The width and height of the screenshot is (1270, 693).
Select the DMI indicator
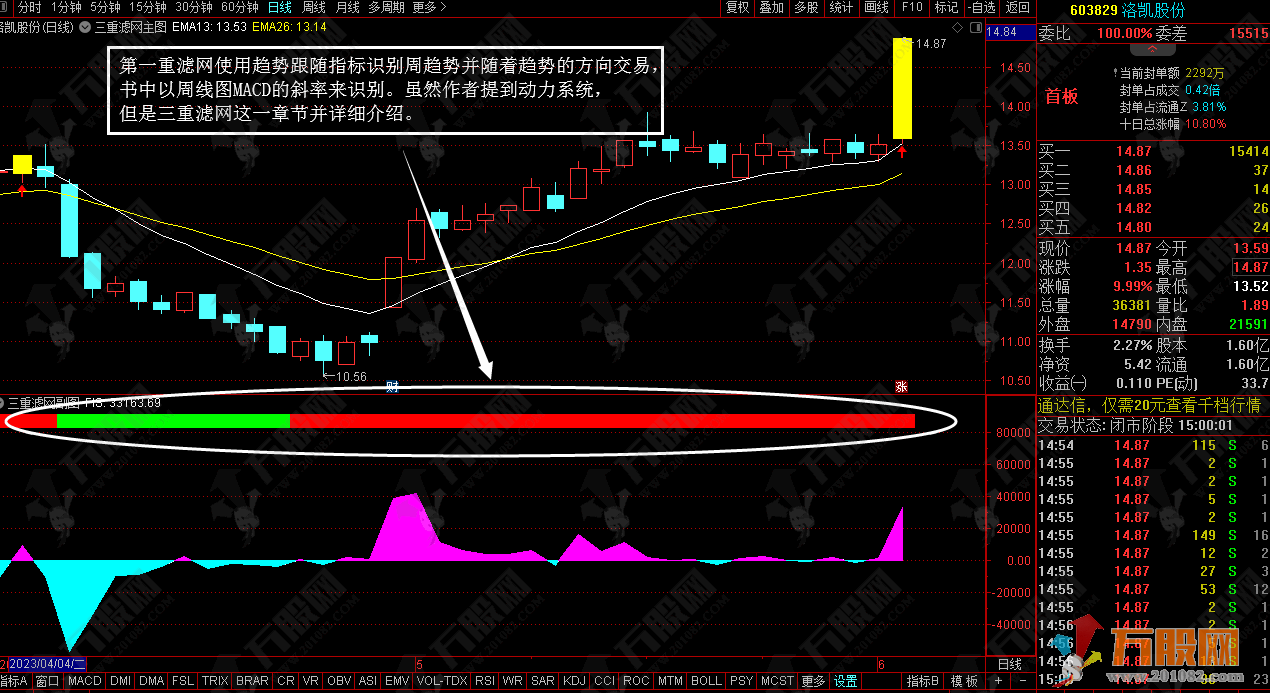[x=120, y=681]
